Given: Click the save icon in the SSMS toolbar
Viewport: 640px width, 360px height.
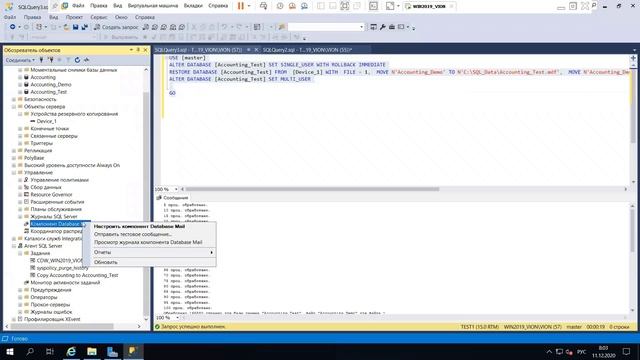Looking at the screenshot, I should (x=76, y=27).
